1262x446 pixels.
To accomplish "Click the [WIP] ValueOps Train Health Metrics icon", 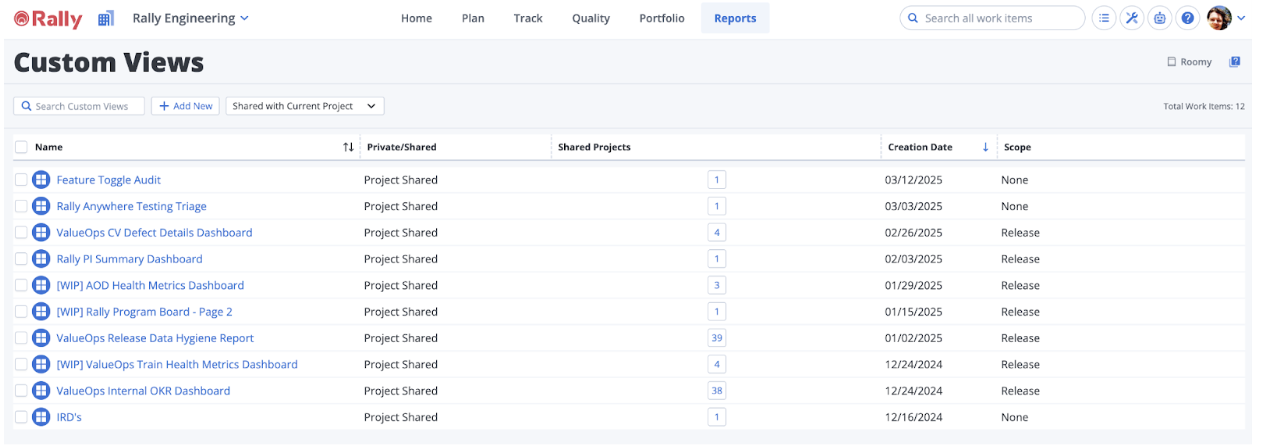I will [41, 364].
